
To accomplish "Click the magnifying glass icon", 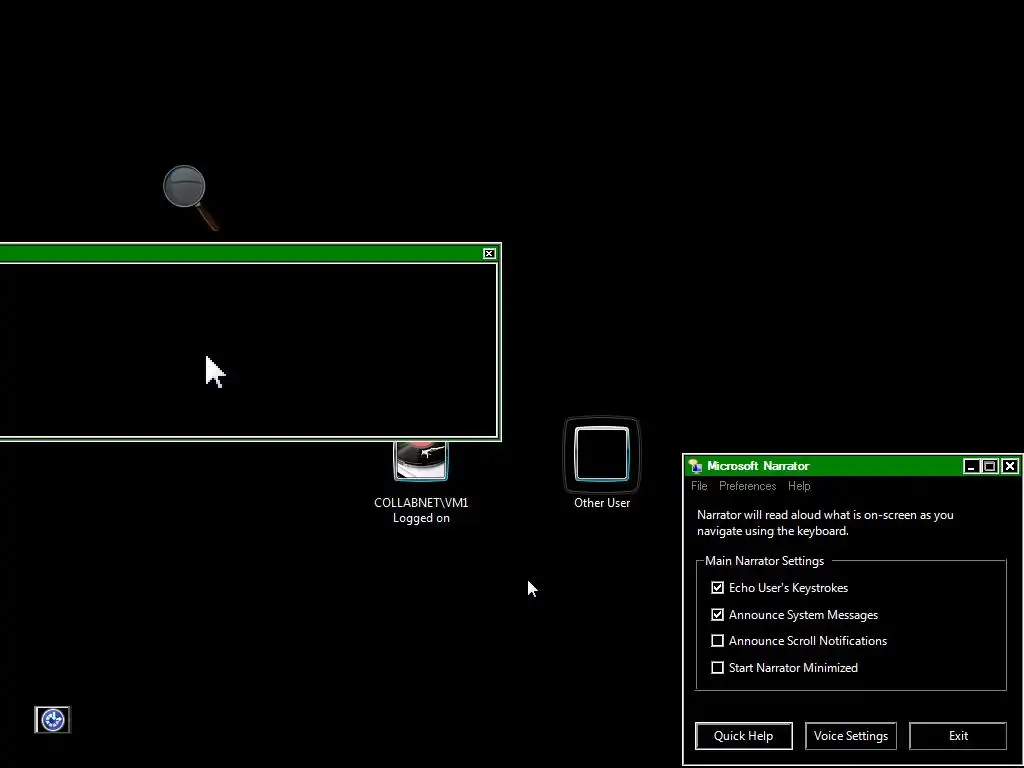I will pos(190,197).
